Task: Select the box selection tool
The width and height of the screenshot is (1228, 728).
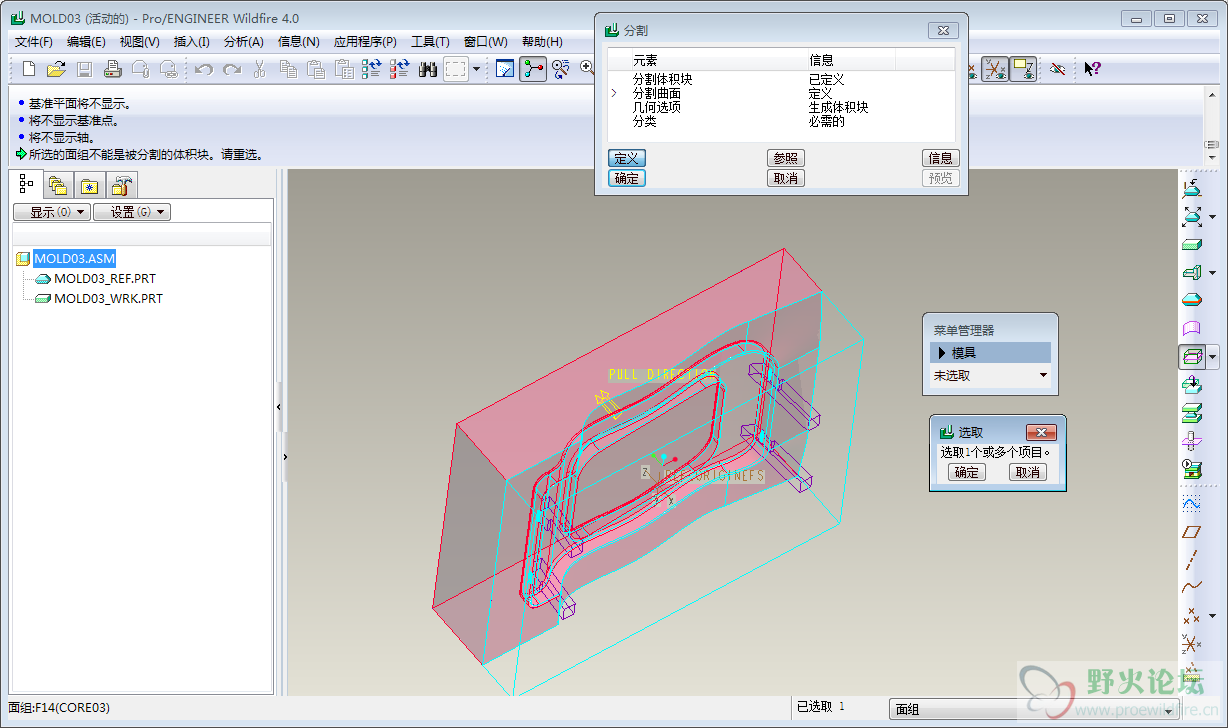Action: click(x=456, y=69)
